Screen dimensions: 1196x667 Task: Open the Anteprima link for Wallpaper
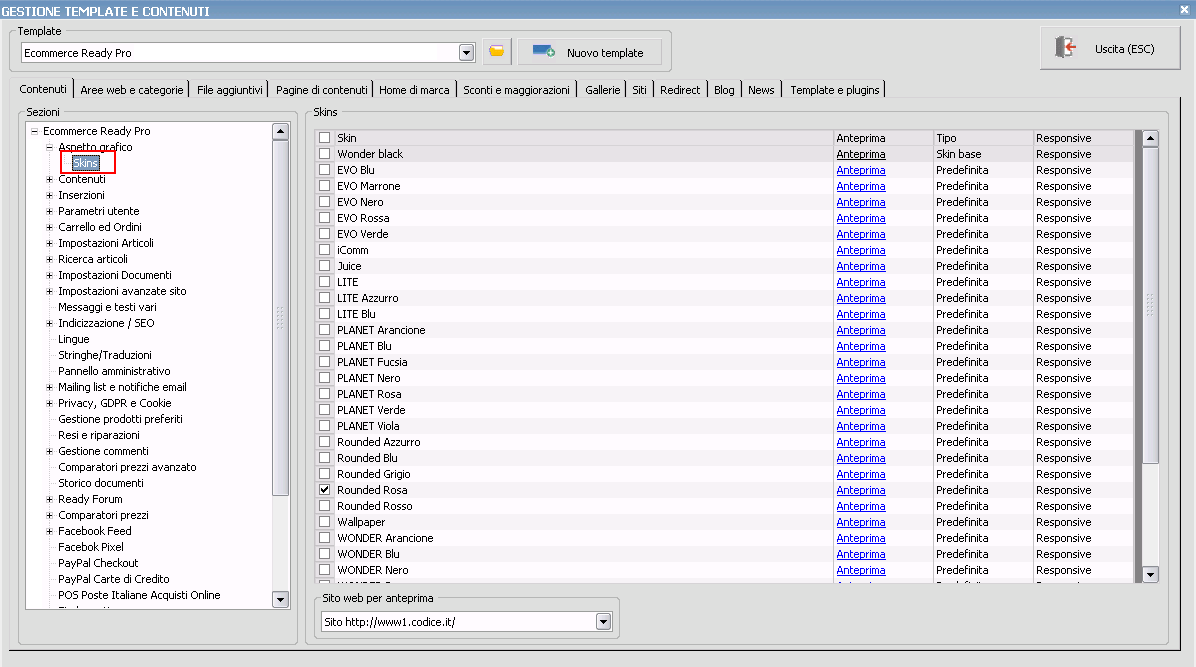(860, 522)
